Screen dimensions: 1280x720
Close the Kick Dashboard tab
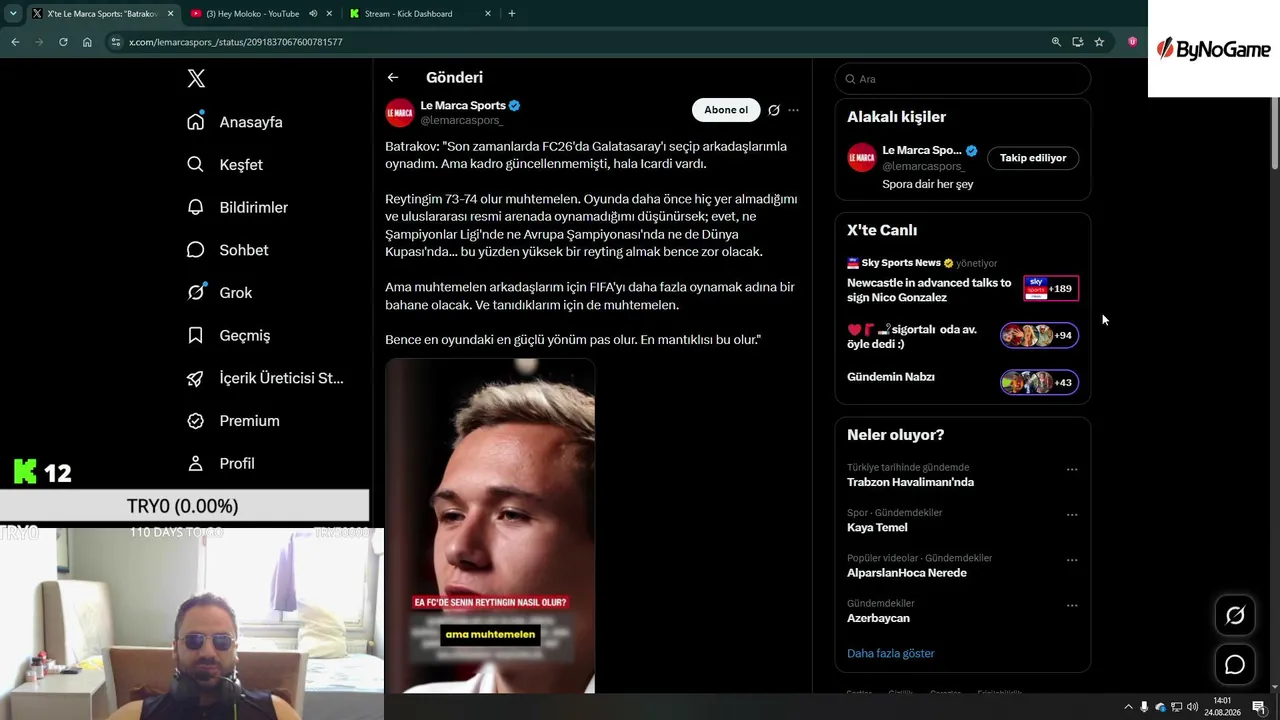(488, 14)
